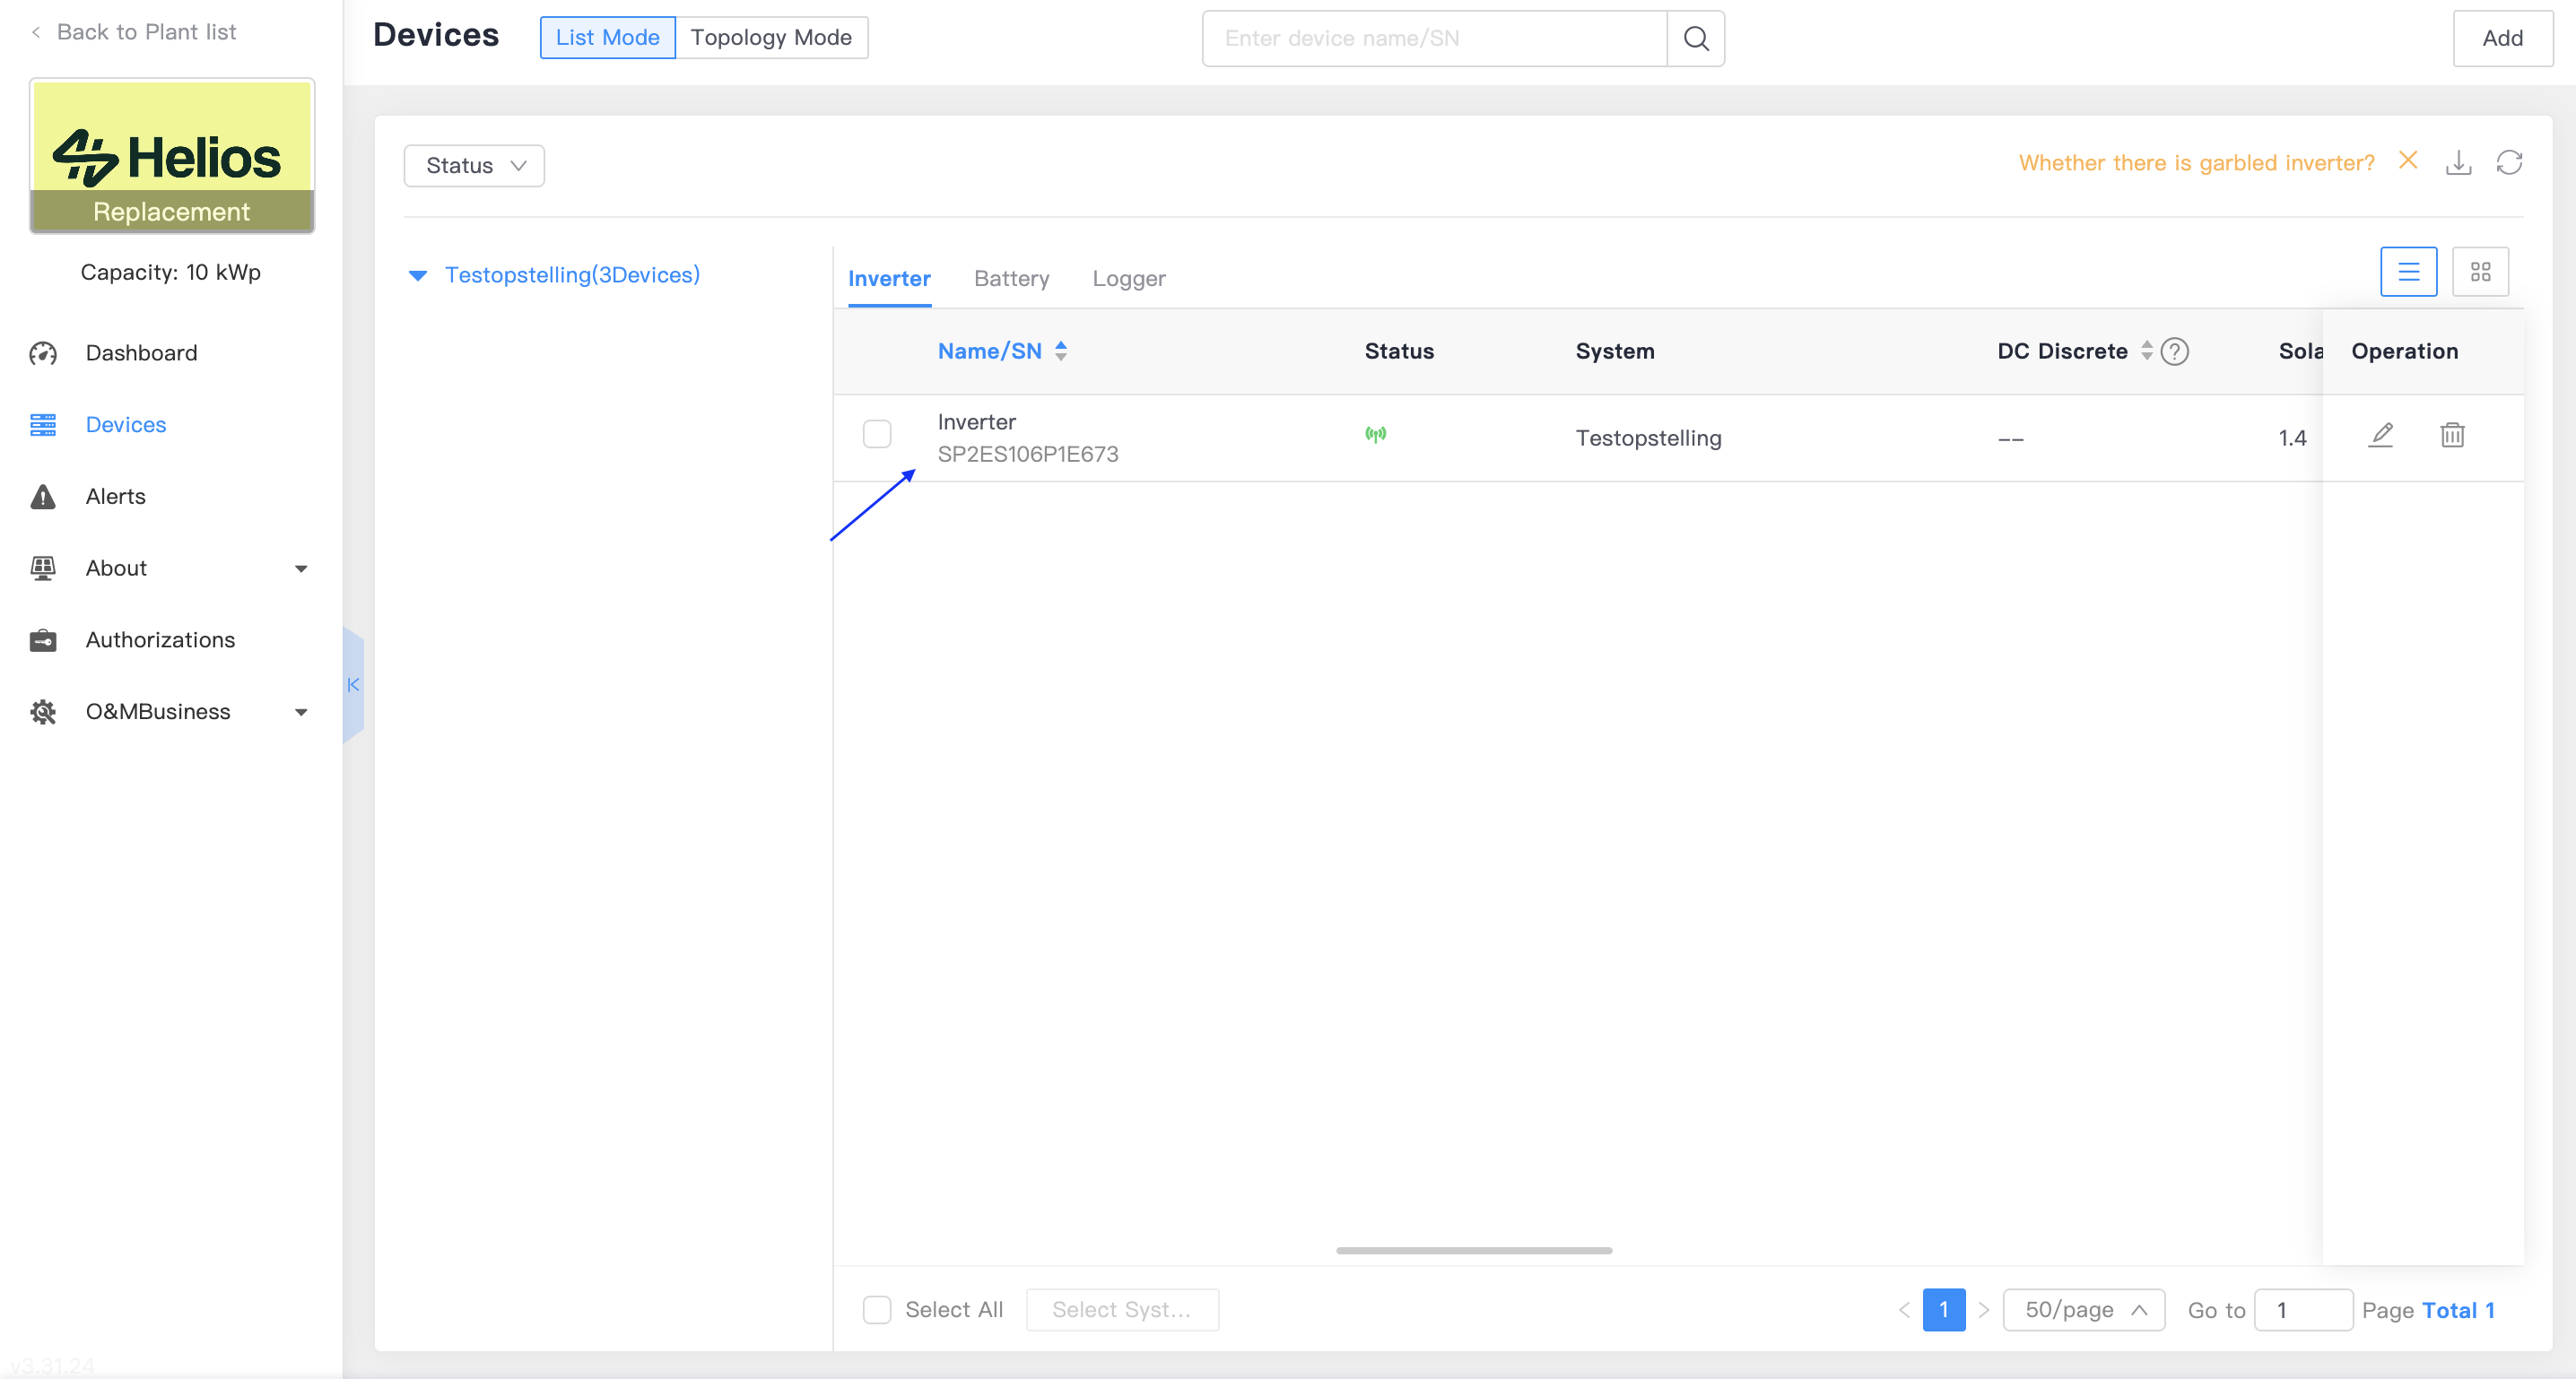Check the Select All checkbox
Screen dimensions: 2576x1379
pos(877,1310)
